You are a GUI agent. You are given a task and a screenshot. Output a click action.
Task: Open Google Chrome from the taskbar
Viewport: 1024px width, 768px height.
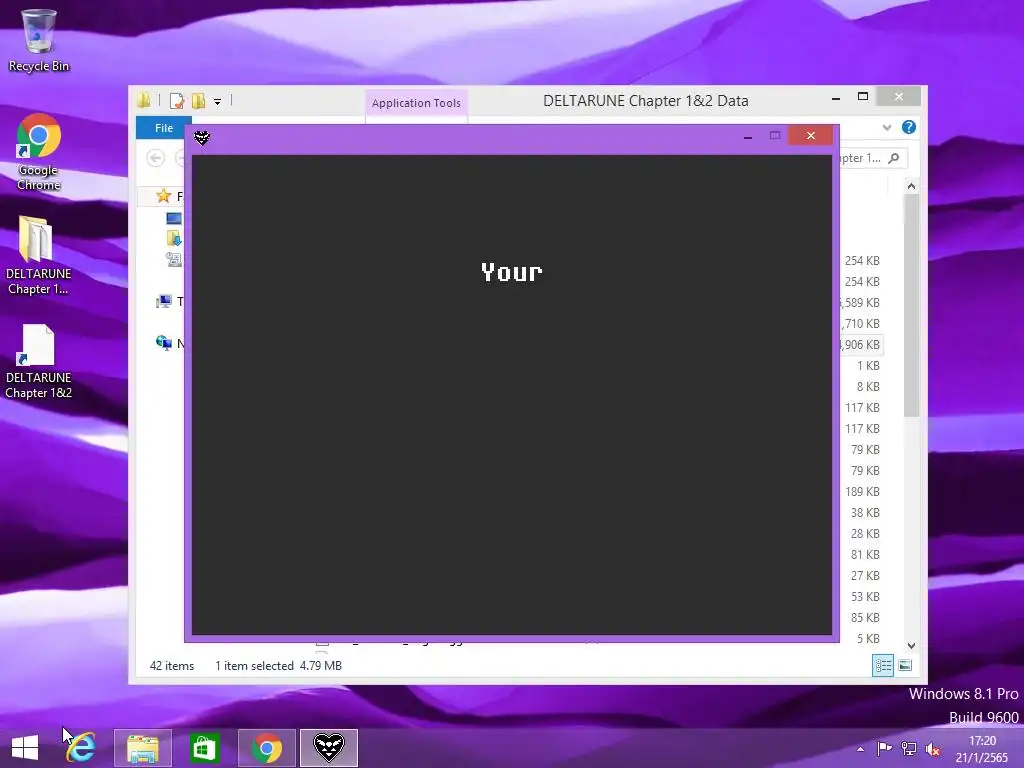point(266,748)
